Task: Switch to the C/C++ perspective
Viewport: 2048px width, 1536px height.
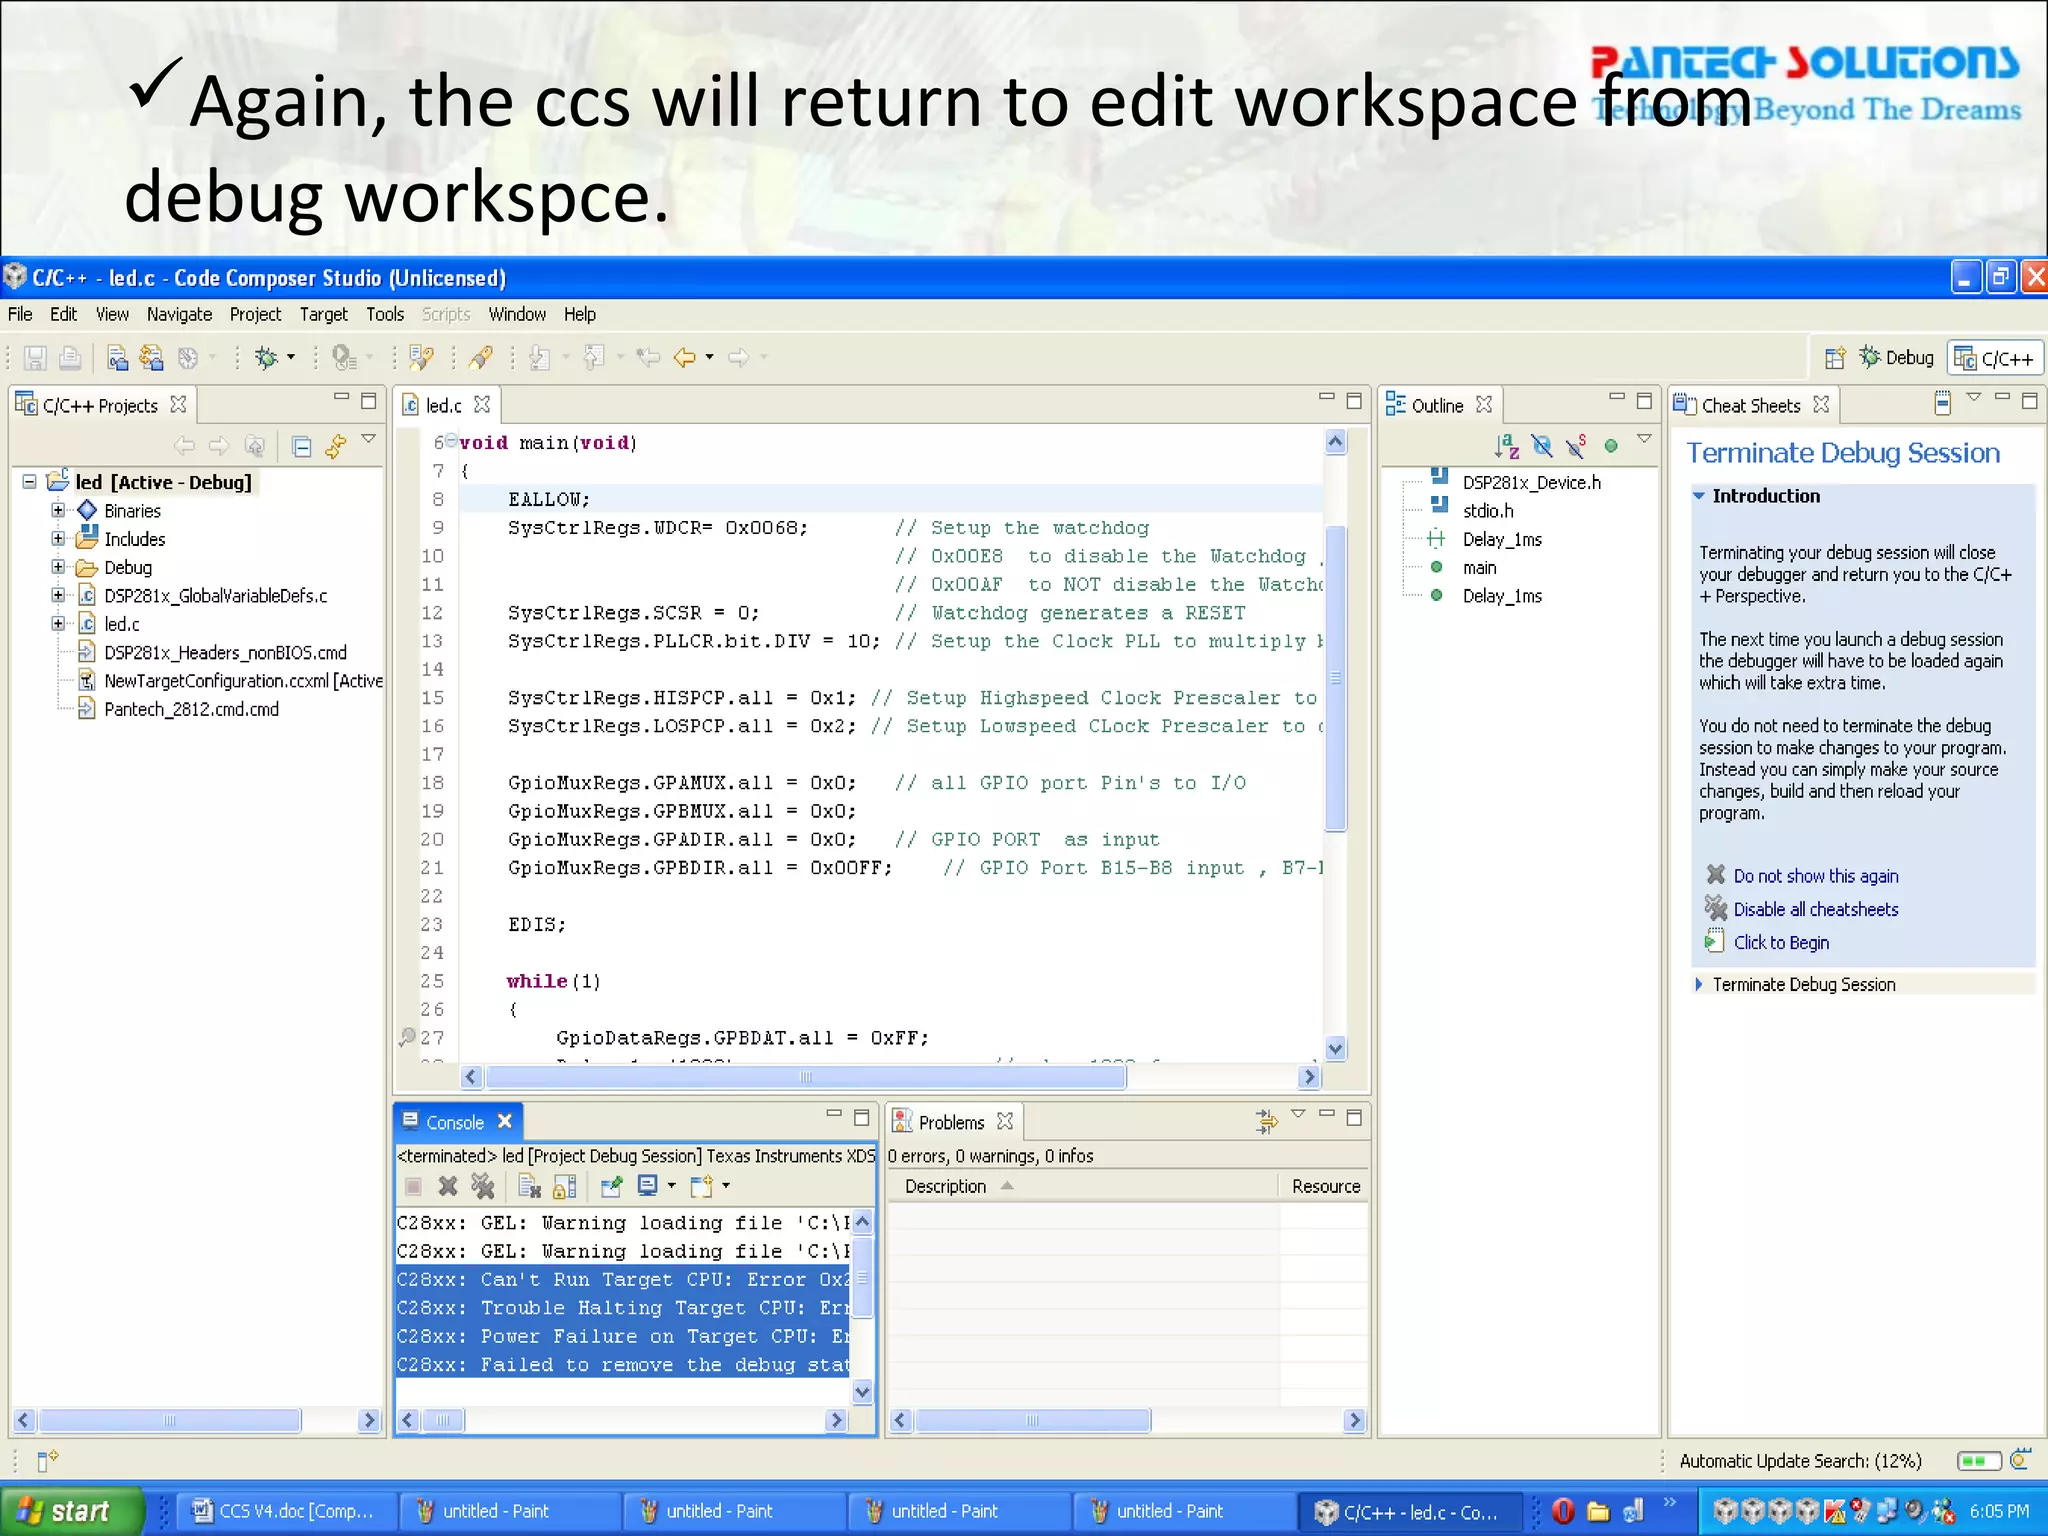Action: click(1994, 358)
